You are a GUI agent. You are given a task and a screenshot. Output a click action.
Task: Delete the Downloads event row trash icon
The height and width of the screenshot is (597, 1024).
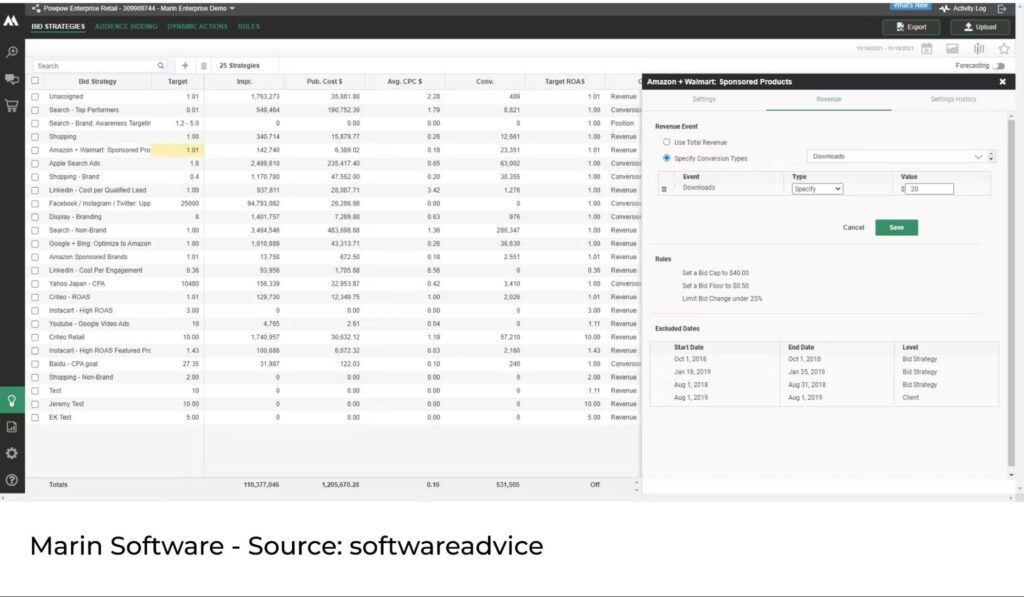[664, 189]
